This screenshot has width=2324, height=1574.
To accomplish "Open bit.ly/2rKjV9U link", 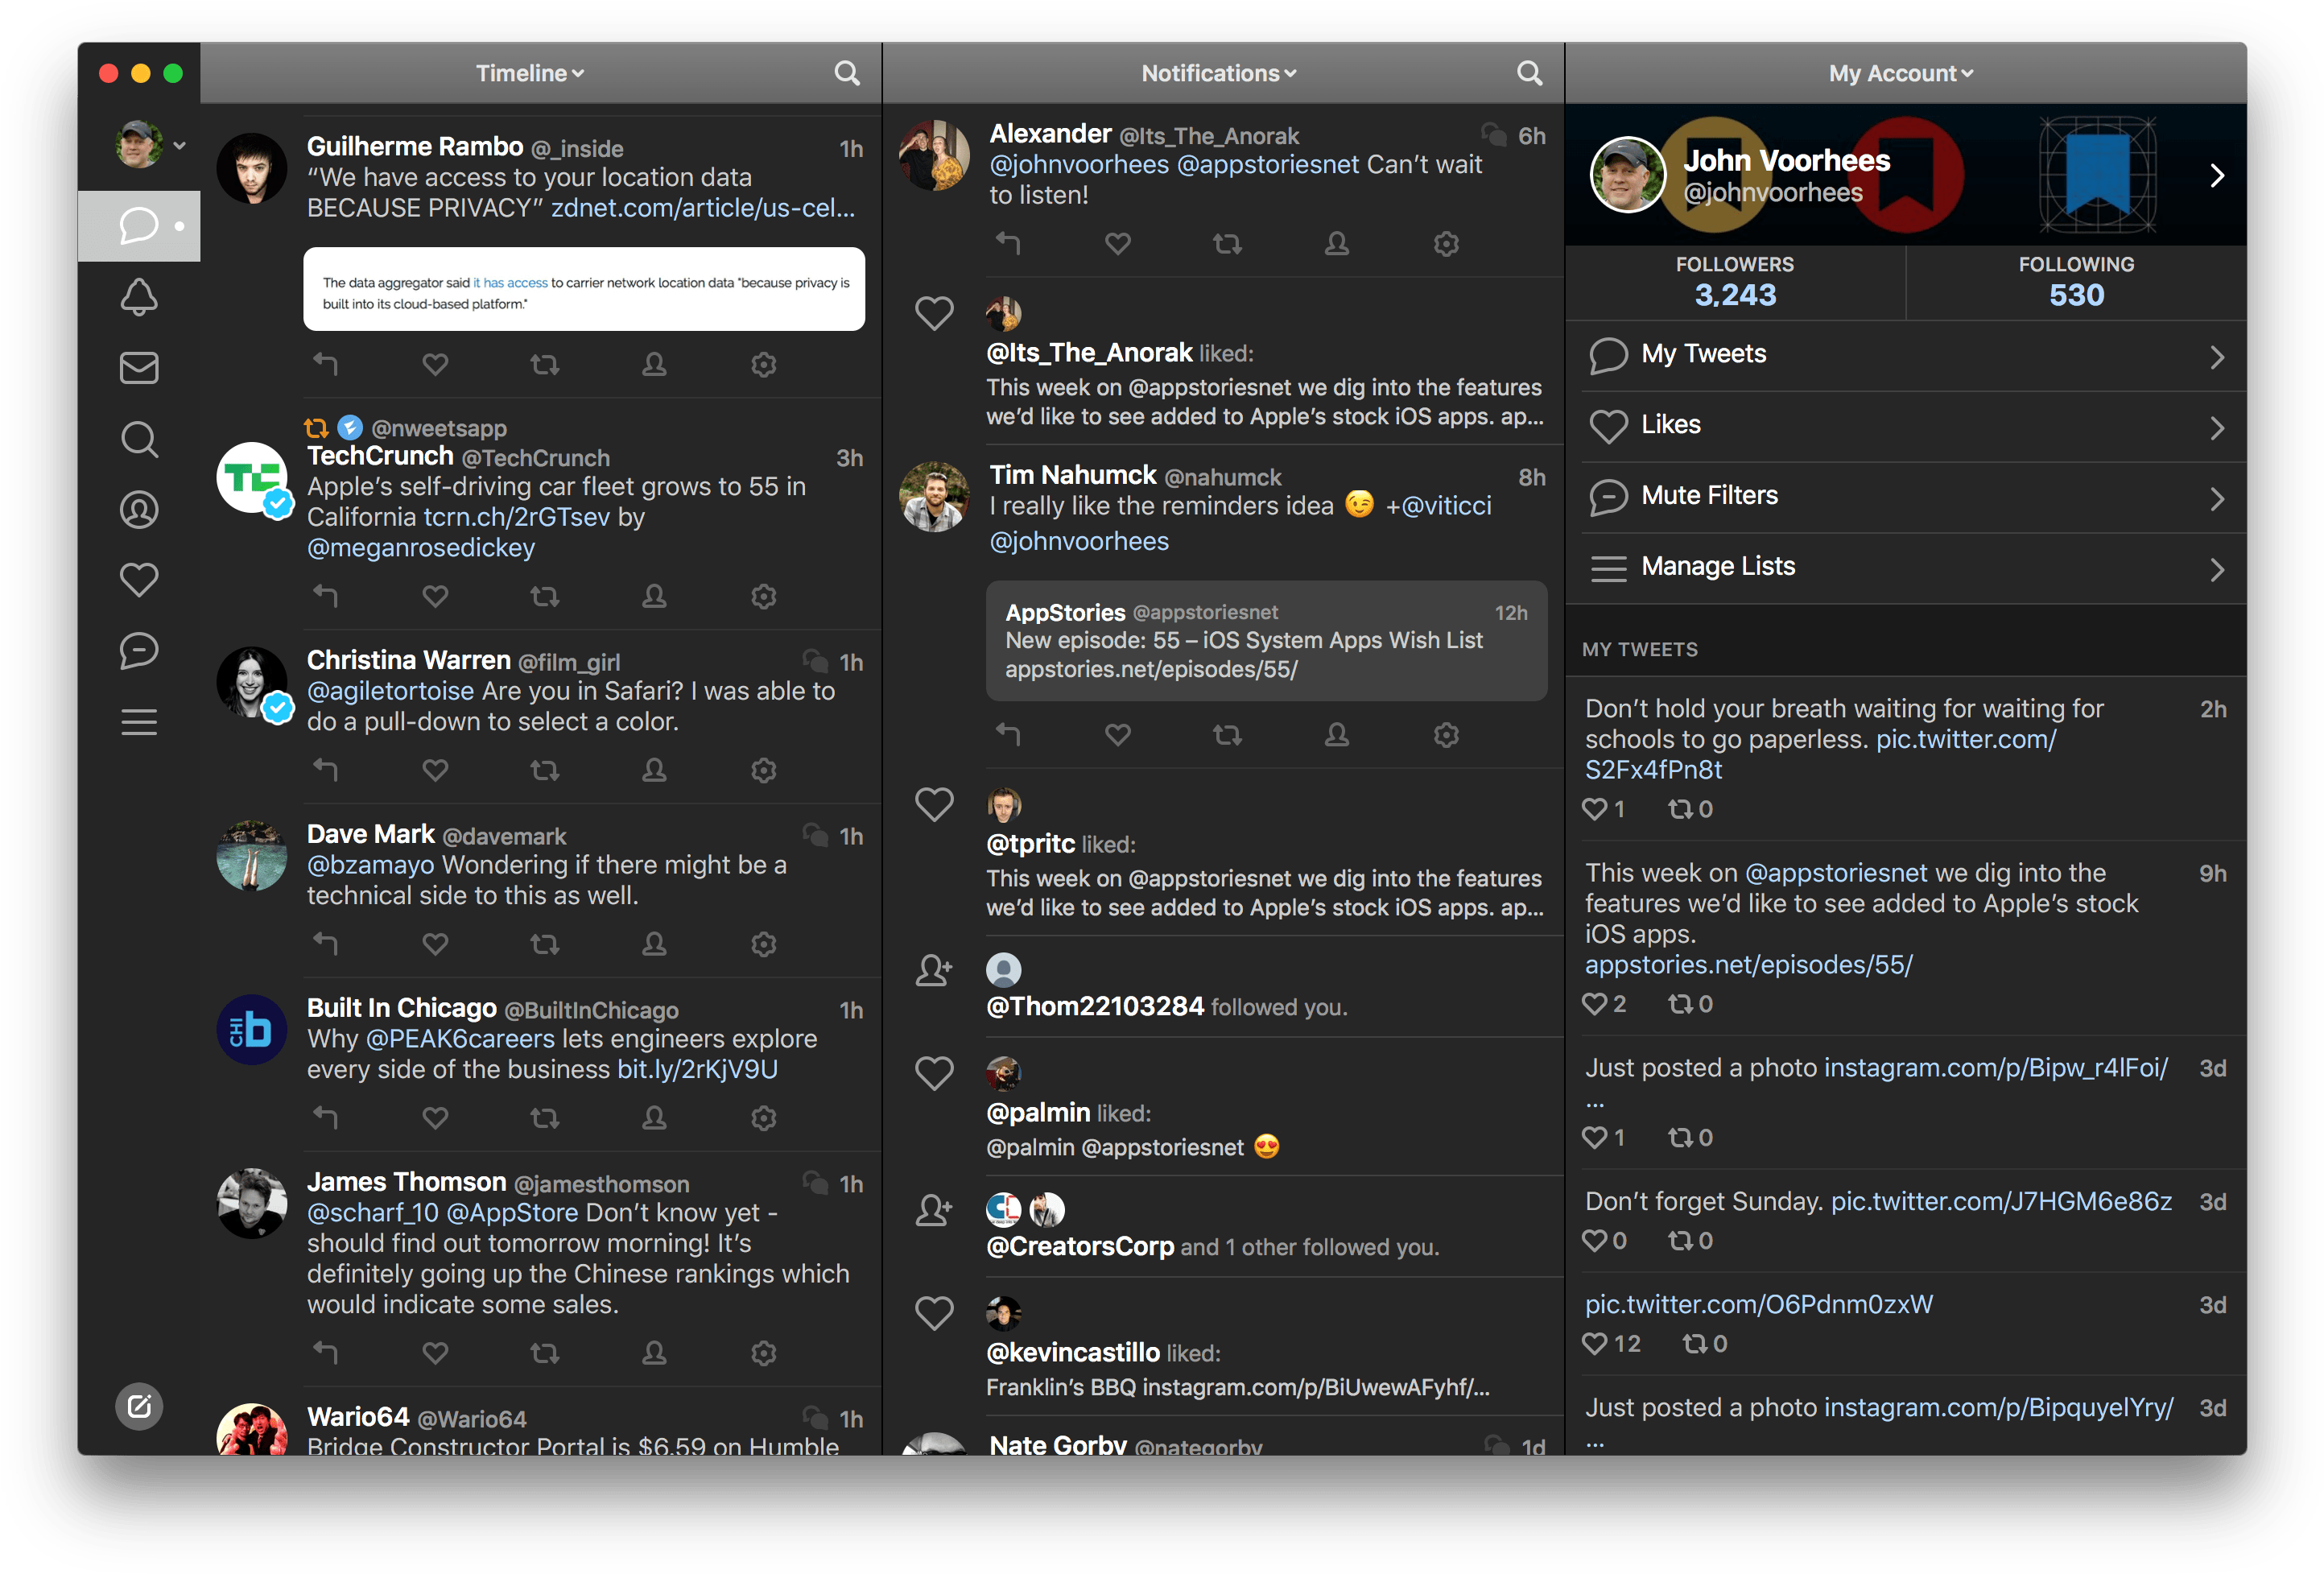I will [x=697, y=1069].
